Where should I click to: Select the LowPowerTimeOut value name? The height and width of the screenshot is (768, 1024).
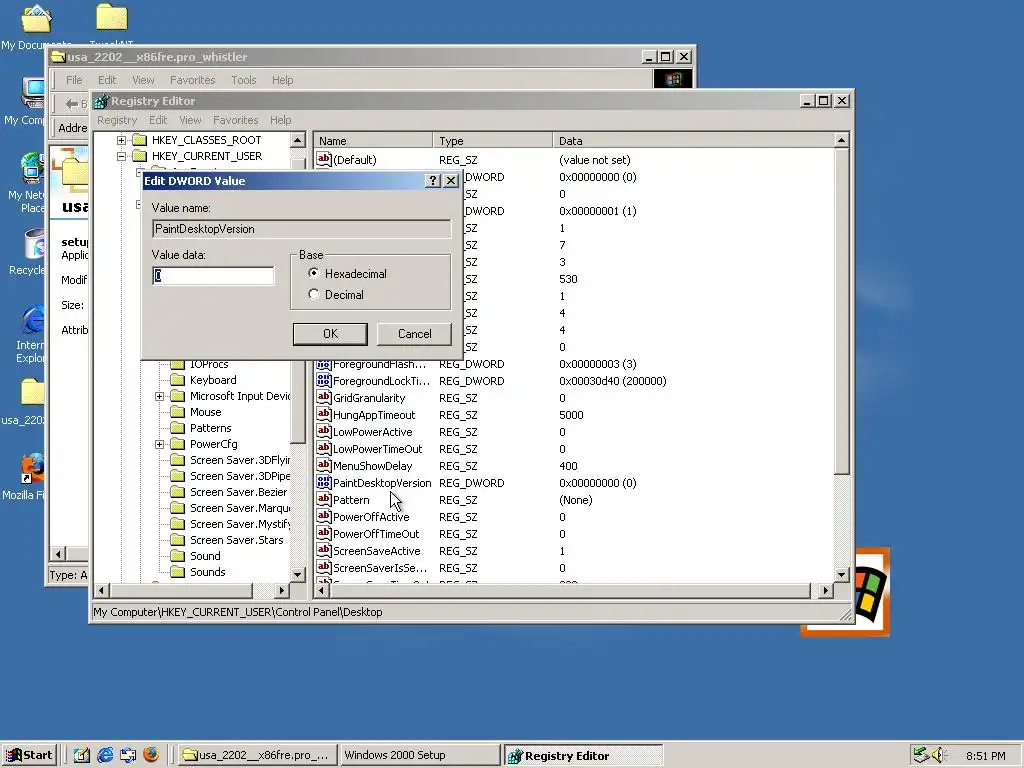click(377, 449)
